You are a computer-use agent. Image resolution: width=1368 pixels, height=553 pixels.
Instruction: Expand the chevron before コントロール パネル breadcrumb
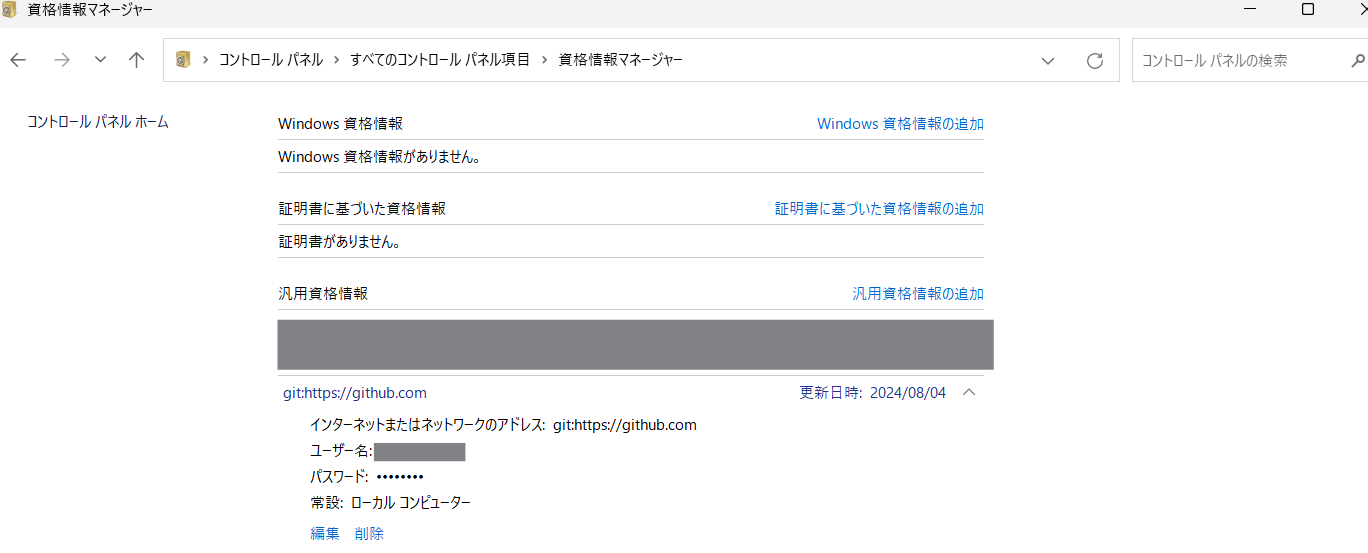206,60
